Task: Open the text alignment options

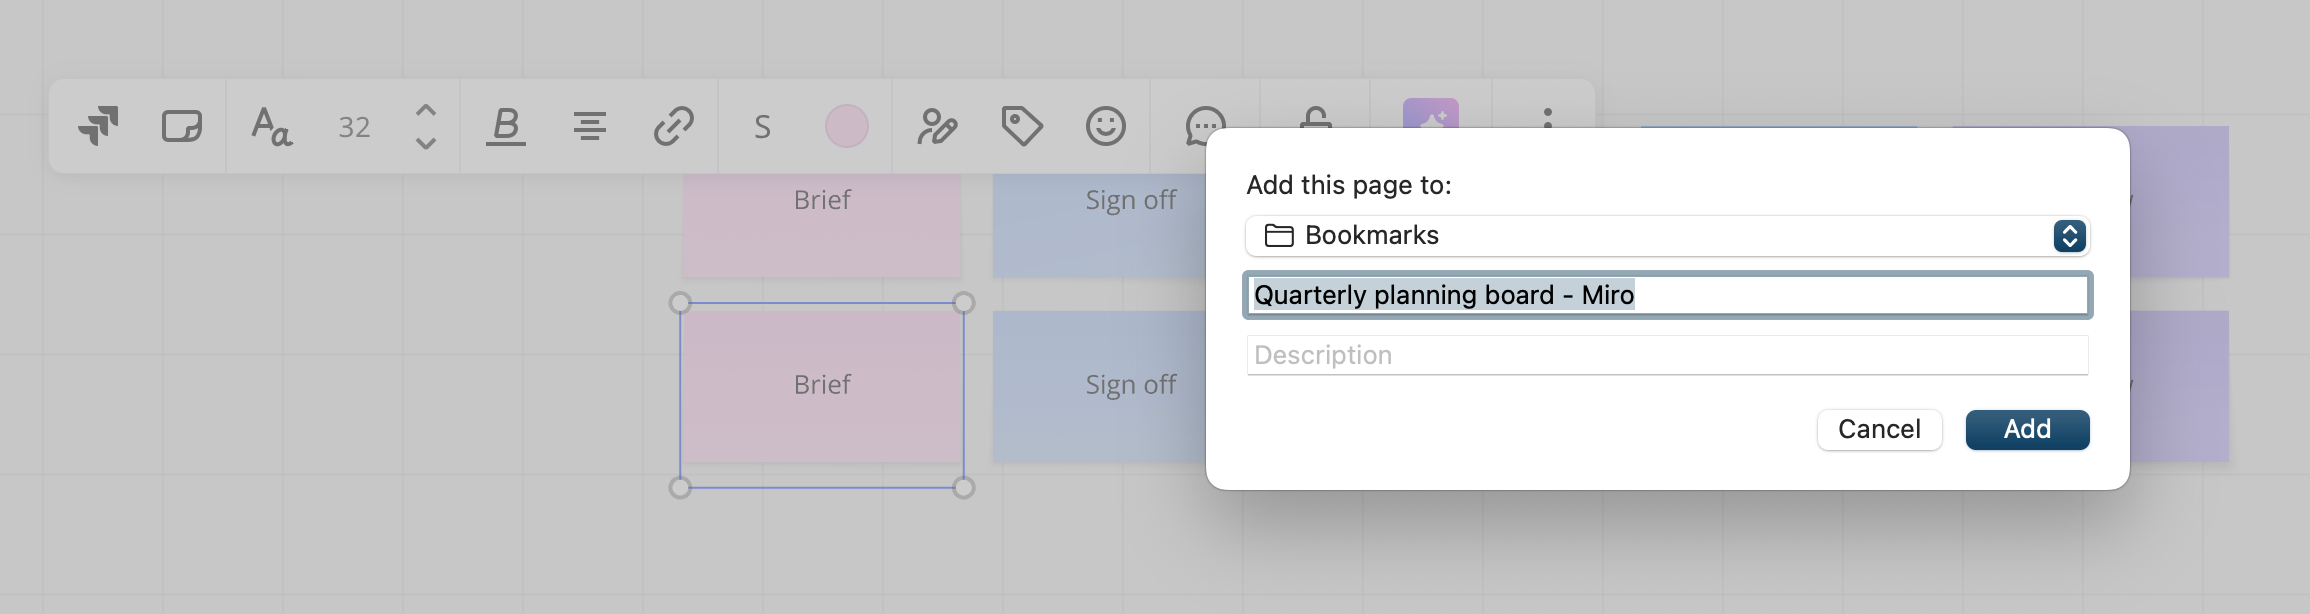Action: click(590, 126)
